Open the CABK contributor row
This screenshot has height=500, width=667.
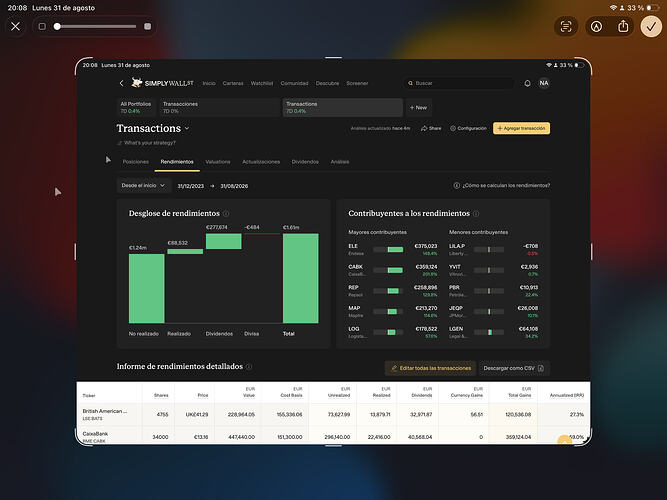coord(393,270)
